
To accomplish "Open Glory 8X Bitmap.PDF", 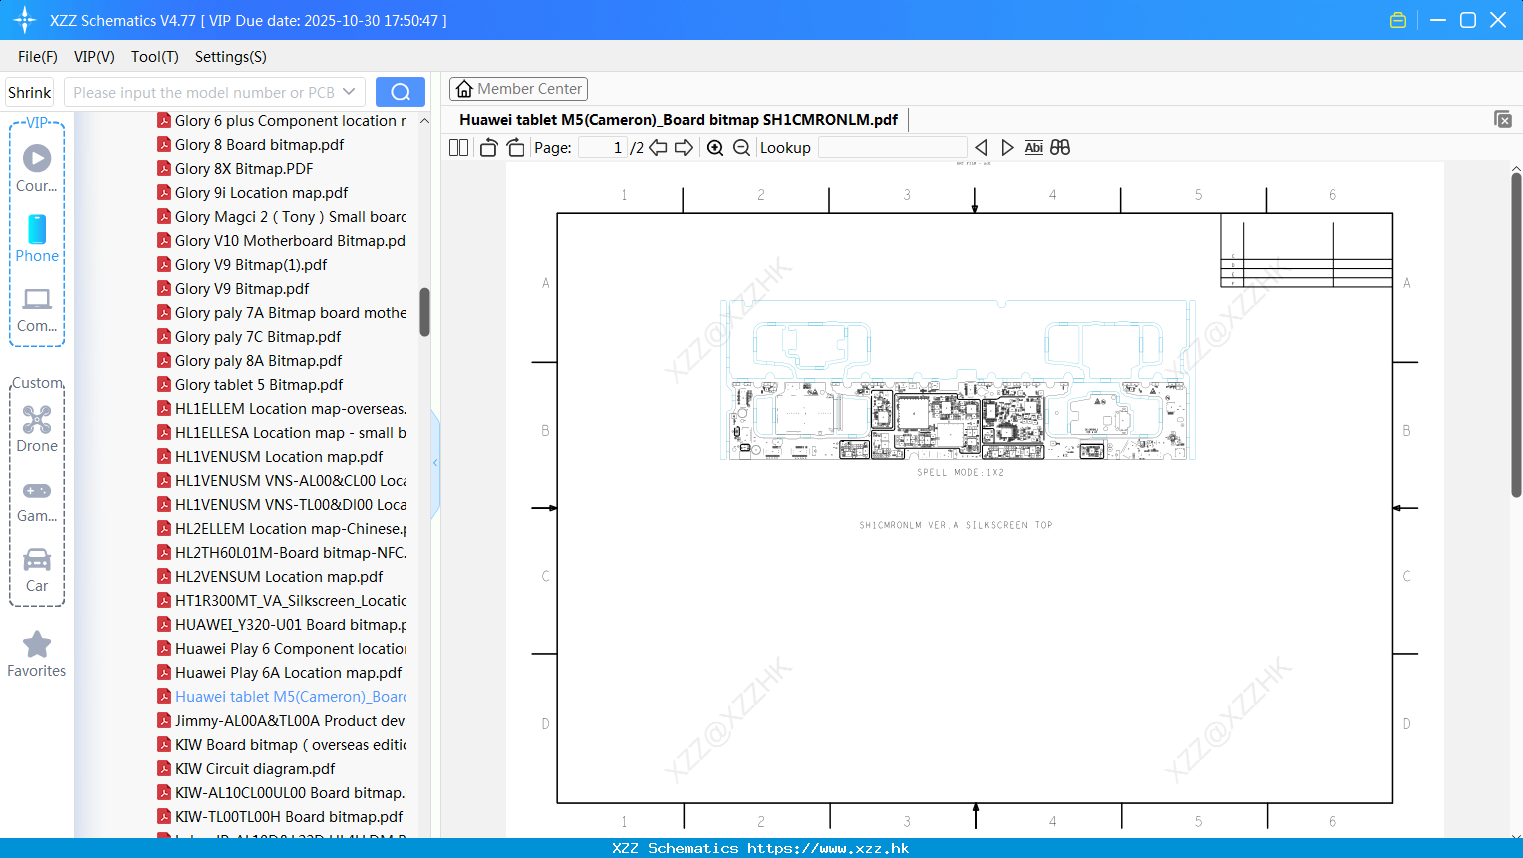I will tap(235, 169).
